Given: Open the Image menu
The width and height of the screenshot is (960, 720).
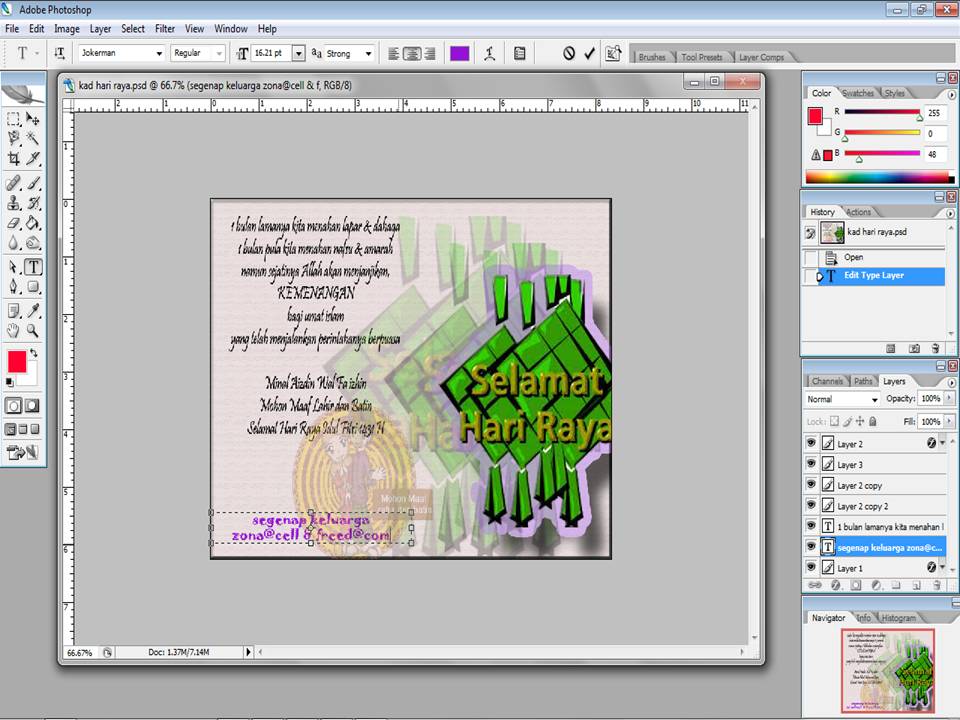Looking at the screenshot, I should [67, 29].
